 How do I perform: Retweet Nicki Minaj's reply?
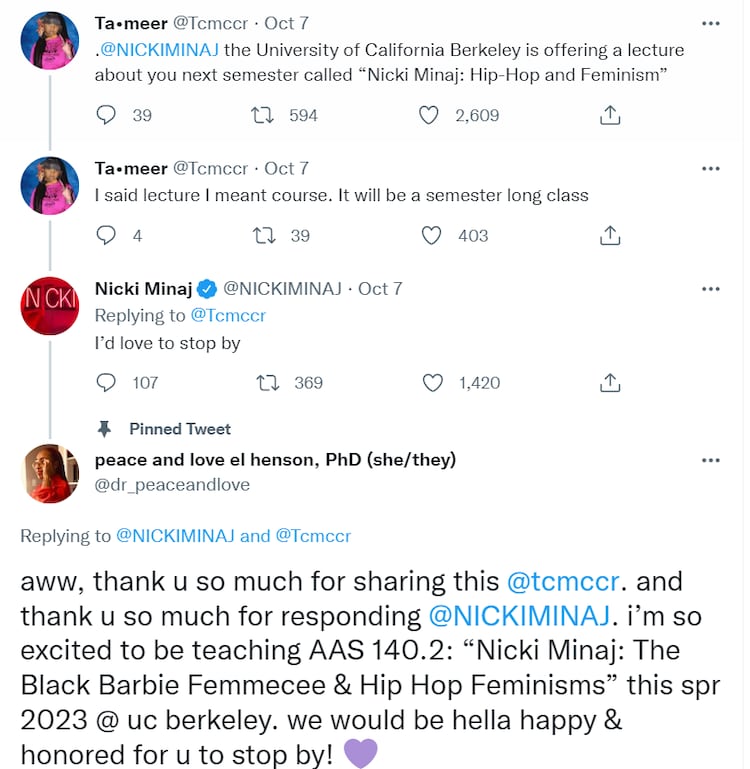[x=267, y=382]
